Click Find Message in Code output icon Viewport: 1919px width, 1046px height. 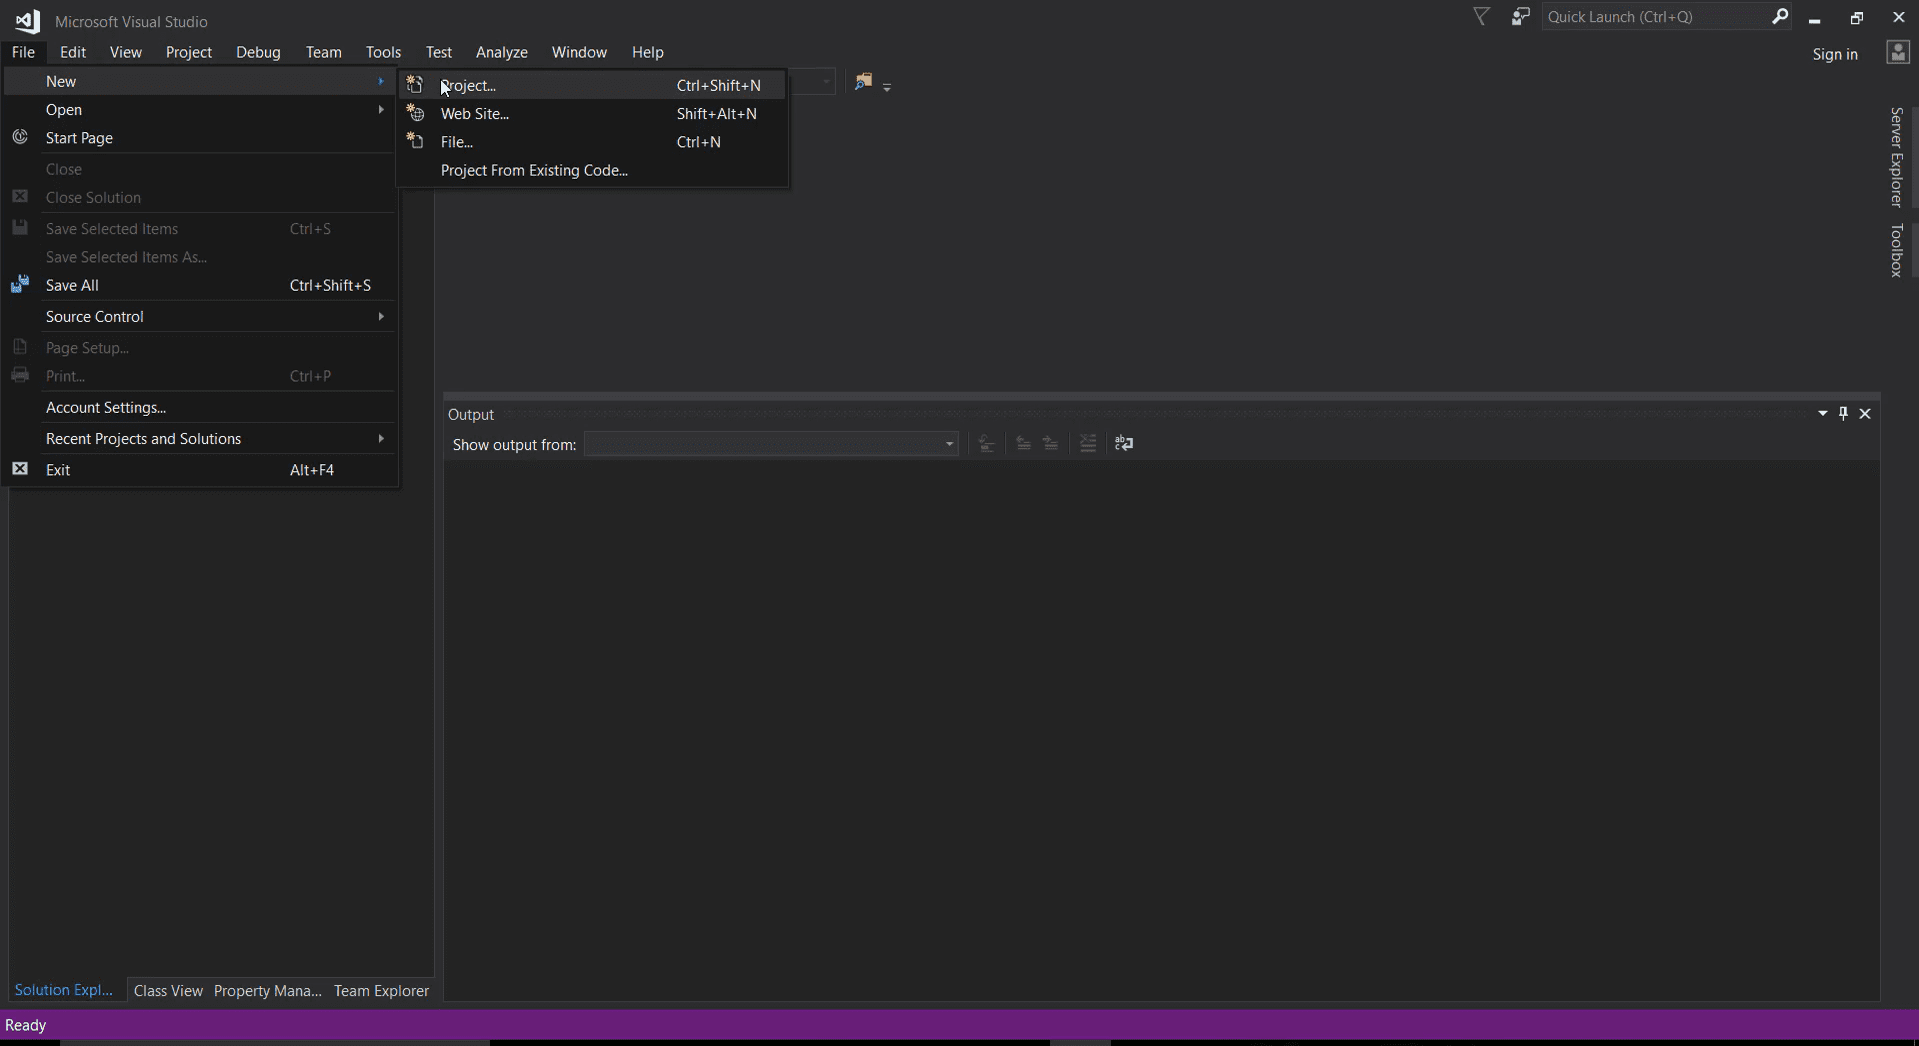[986, 443]
